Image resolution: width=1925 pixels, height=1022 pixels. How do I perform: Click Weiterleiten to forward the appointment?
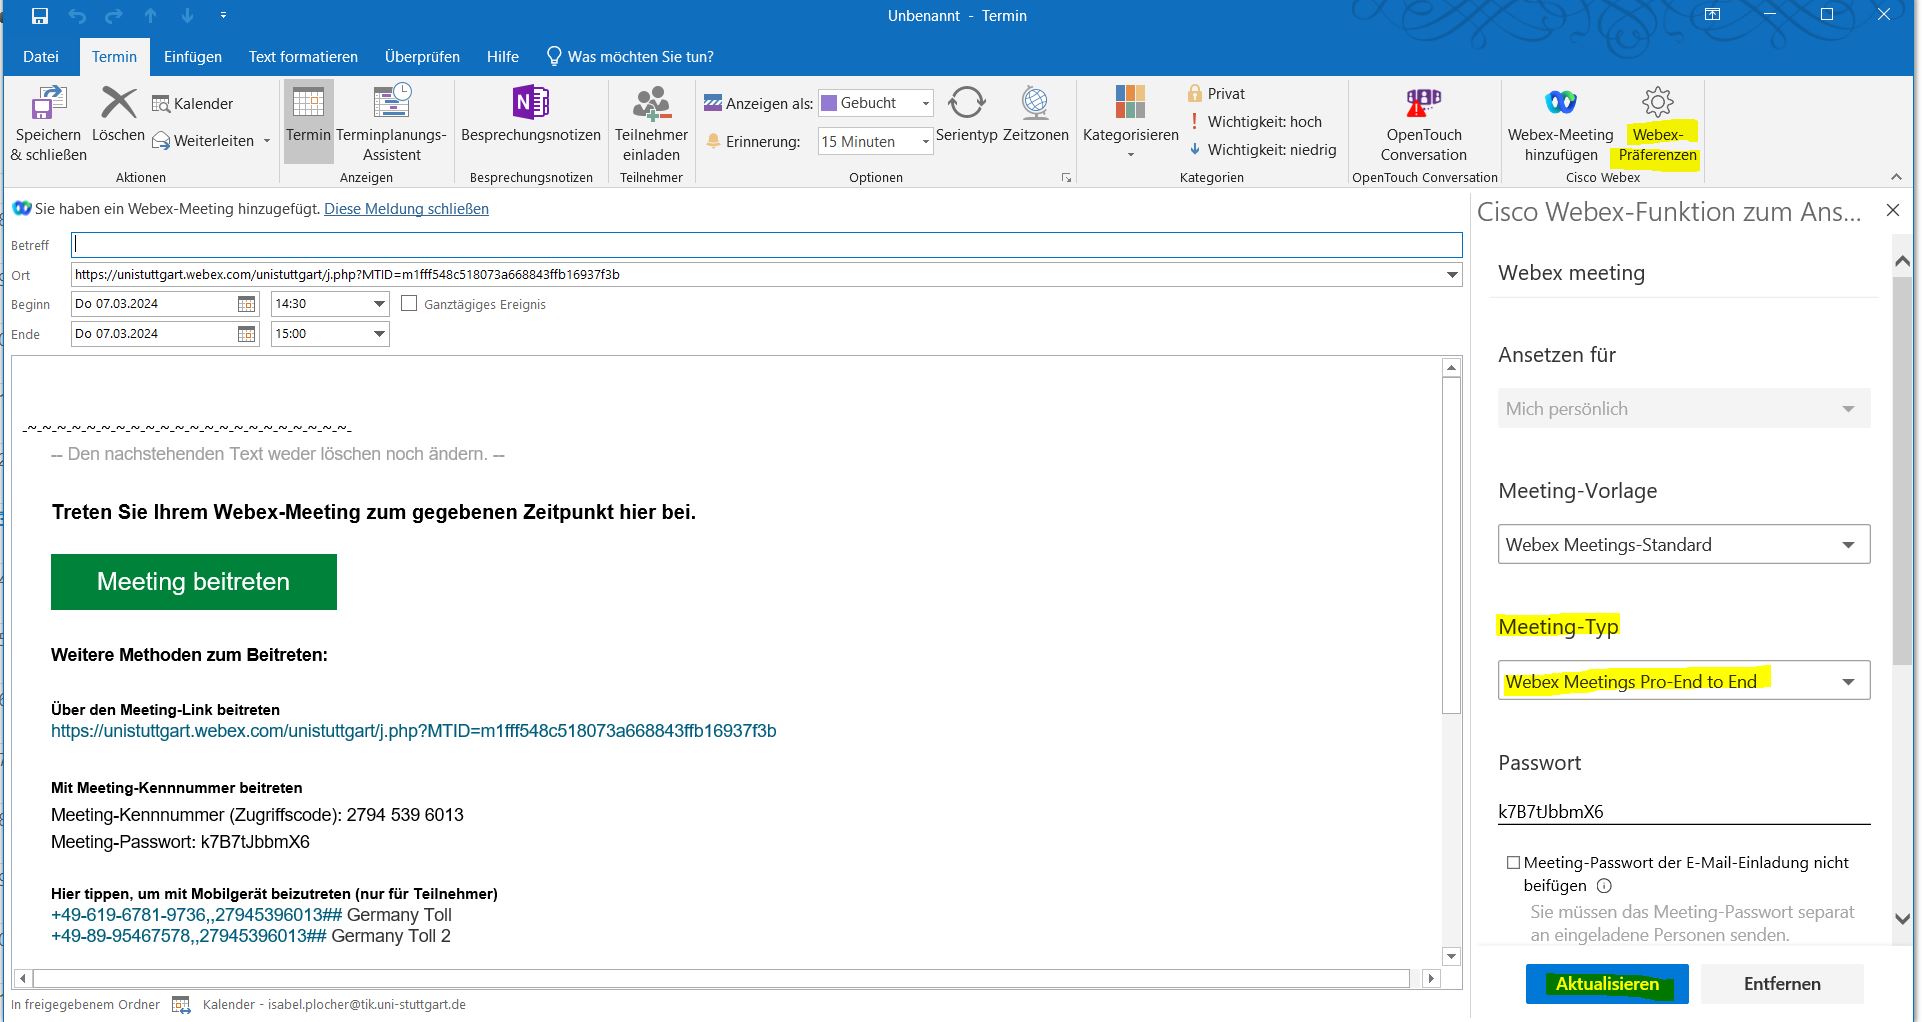pyautogui.click(x=203, y=141)
